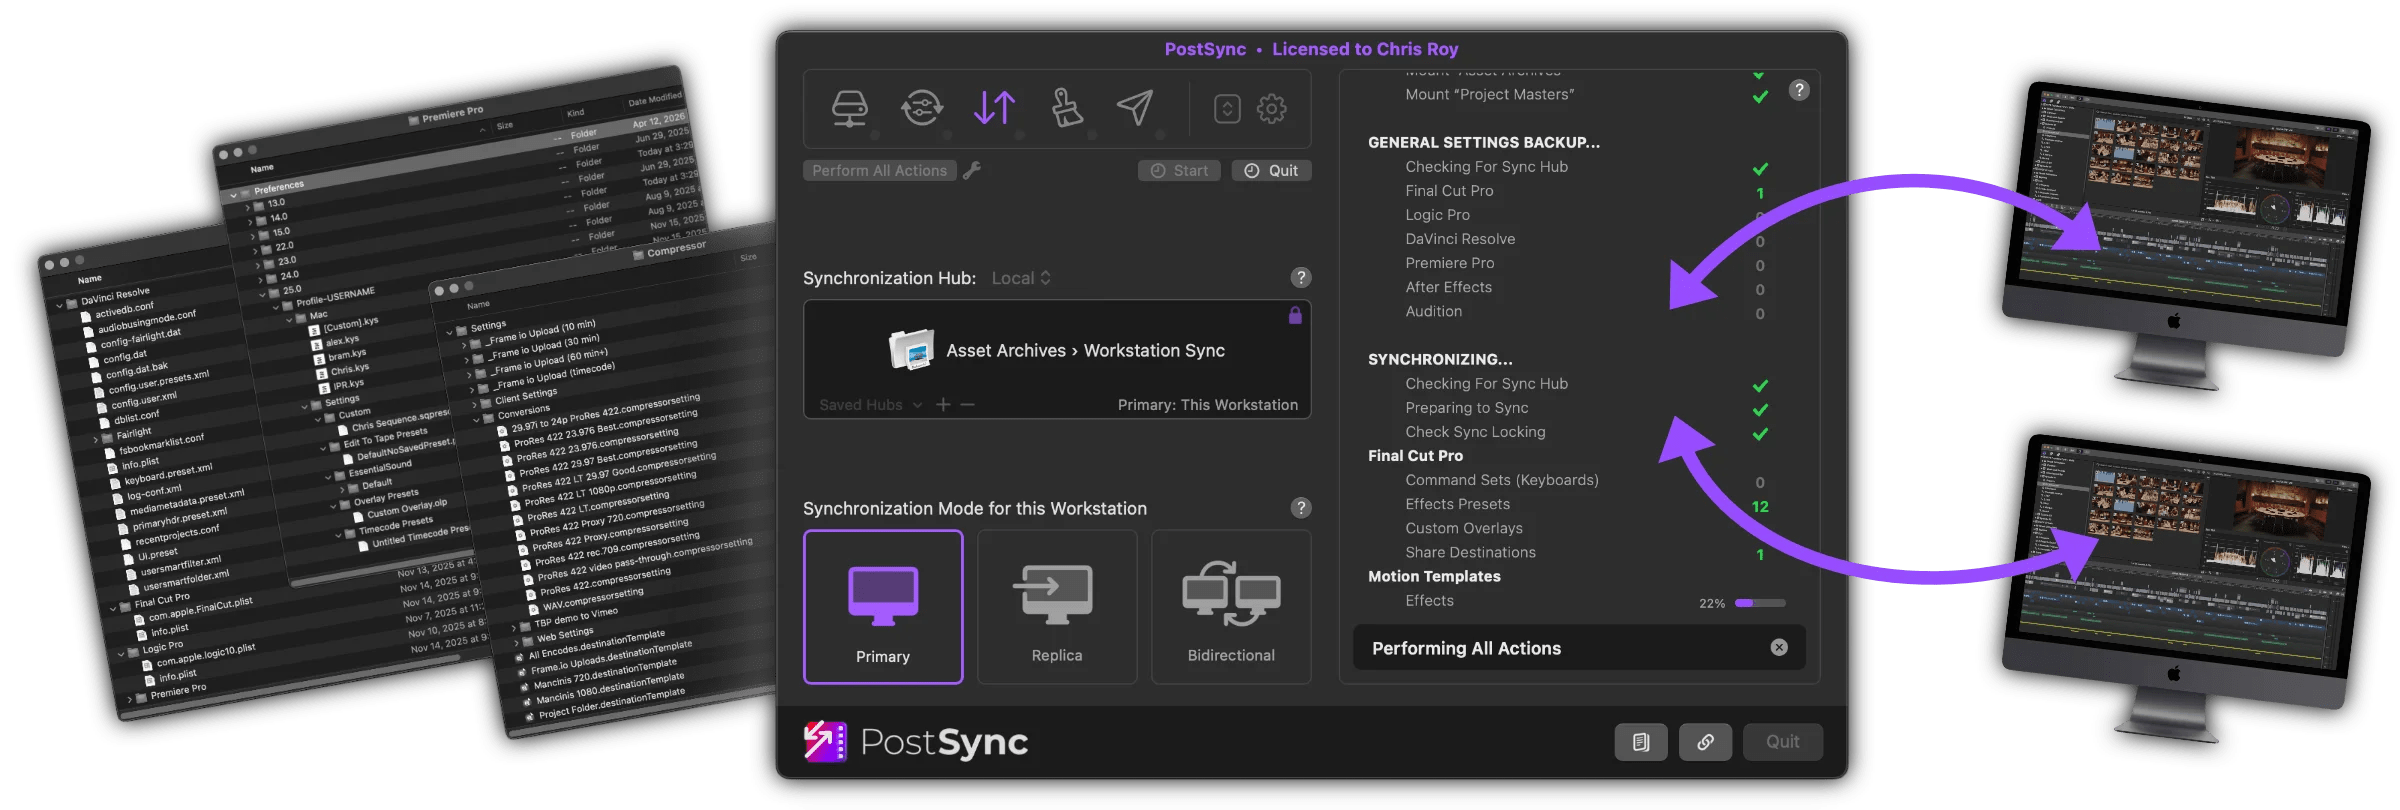
Task: Click Perform All Actions button
Action: click(879, 171)
